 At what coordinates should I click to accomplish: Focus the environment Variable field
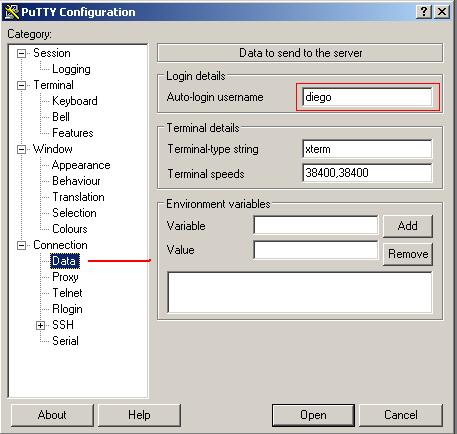316,225
